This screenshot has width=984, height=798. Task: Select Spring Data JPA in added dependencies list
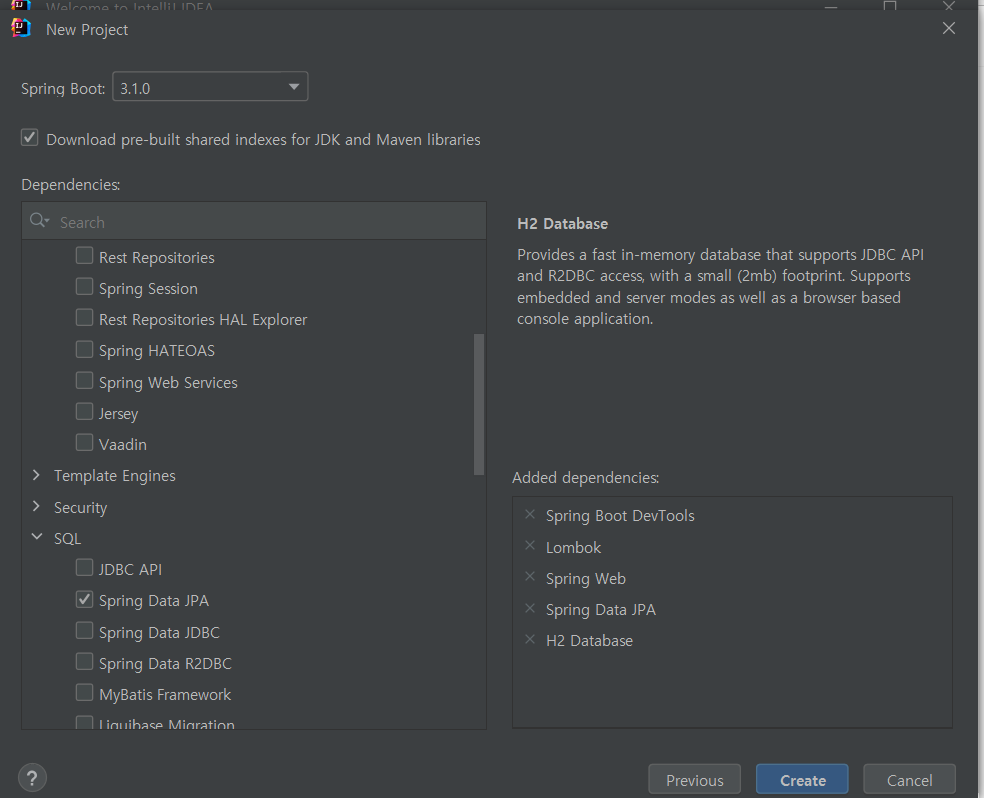(601, 610)
